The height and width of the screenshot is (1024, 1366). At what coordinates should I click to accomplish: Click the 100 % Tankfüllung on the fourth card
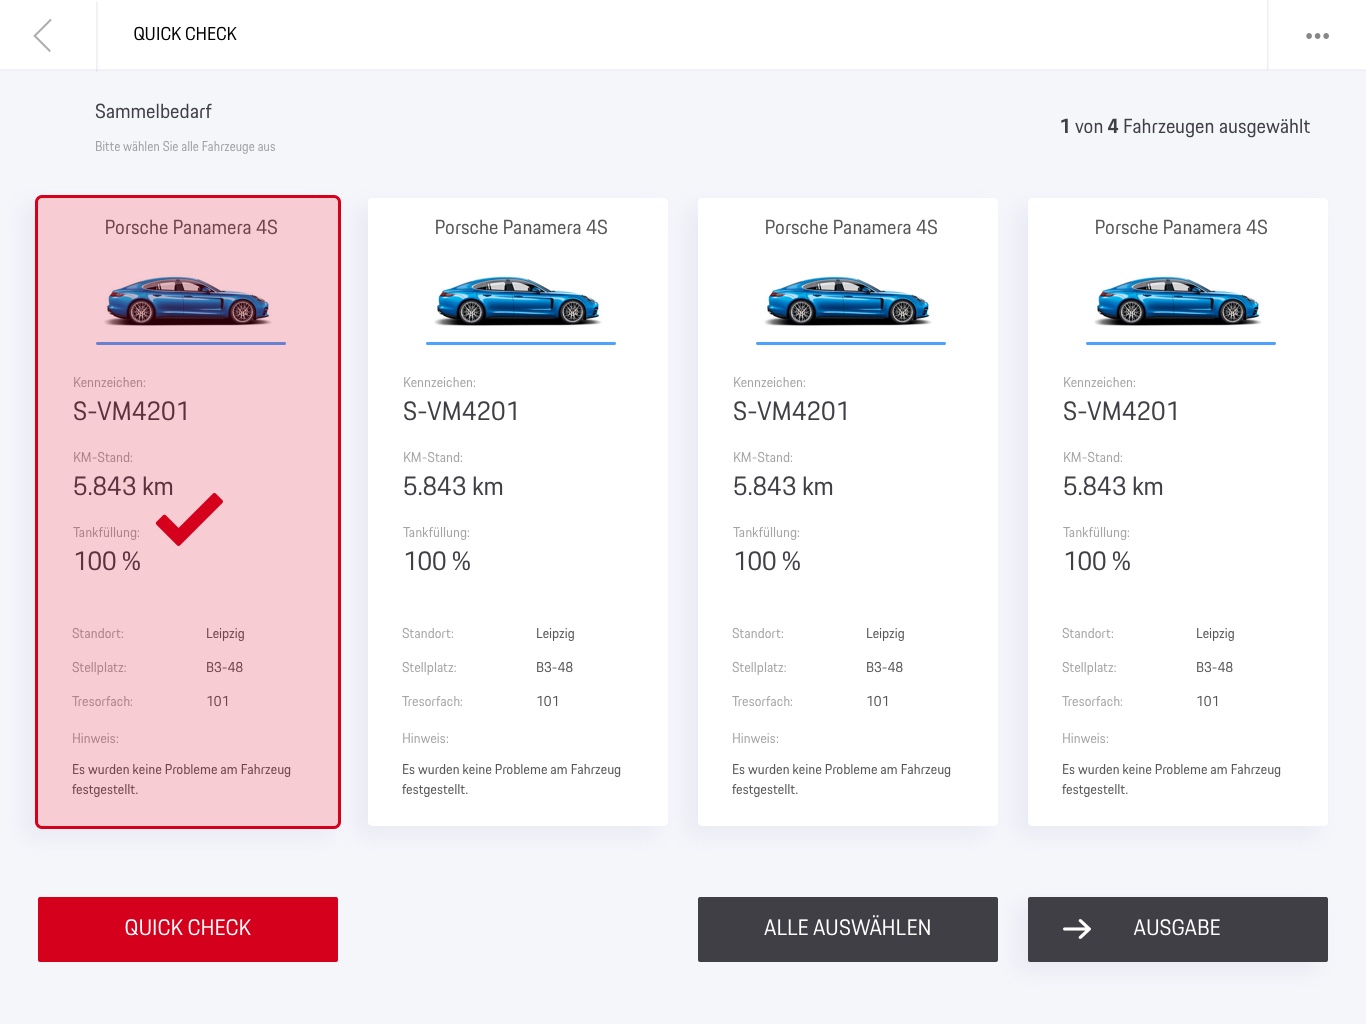pos(1097,561)
